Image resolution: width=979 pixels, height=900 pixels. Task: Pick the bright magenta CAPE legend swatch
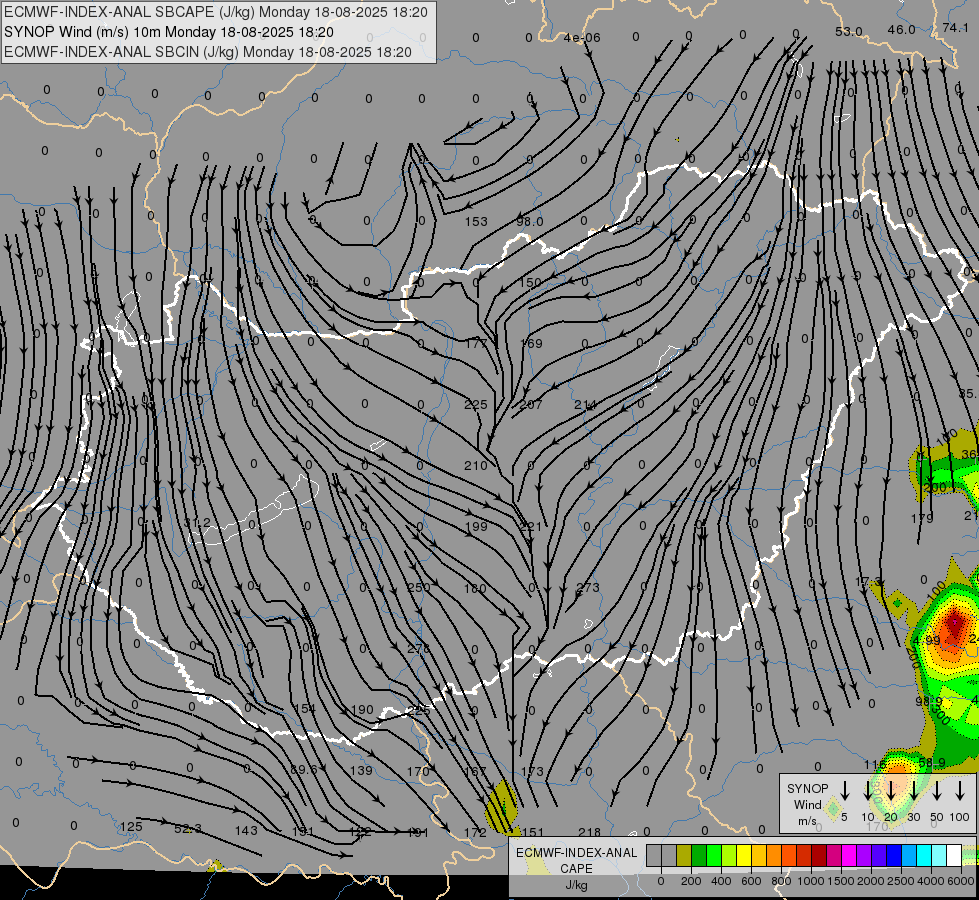pos(849,856)
